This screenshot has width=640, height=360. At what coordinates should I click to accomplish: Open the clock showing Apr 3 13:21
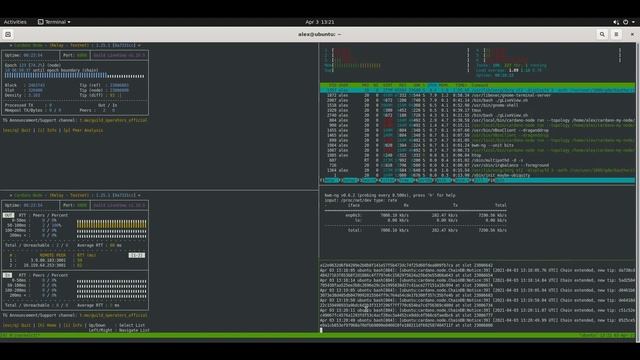point(320,22)
